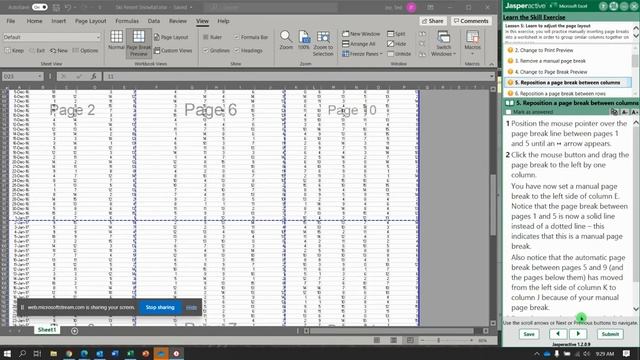The width and height of the screenshot is (640, 360).
Task: Open the Name Box dropdown arrow
Action: click(x=39, y=76)
